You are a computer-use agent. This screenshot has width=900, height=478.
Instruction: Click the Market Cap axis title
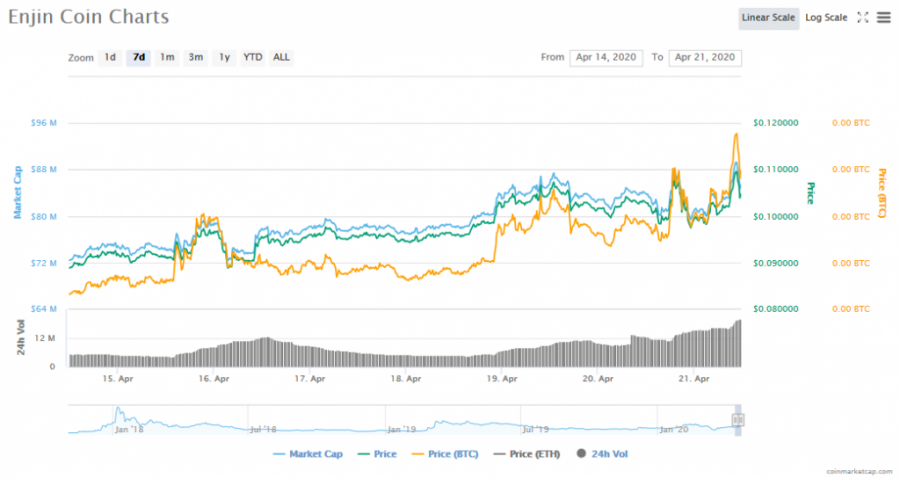(x=17, y=192)
